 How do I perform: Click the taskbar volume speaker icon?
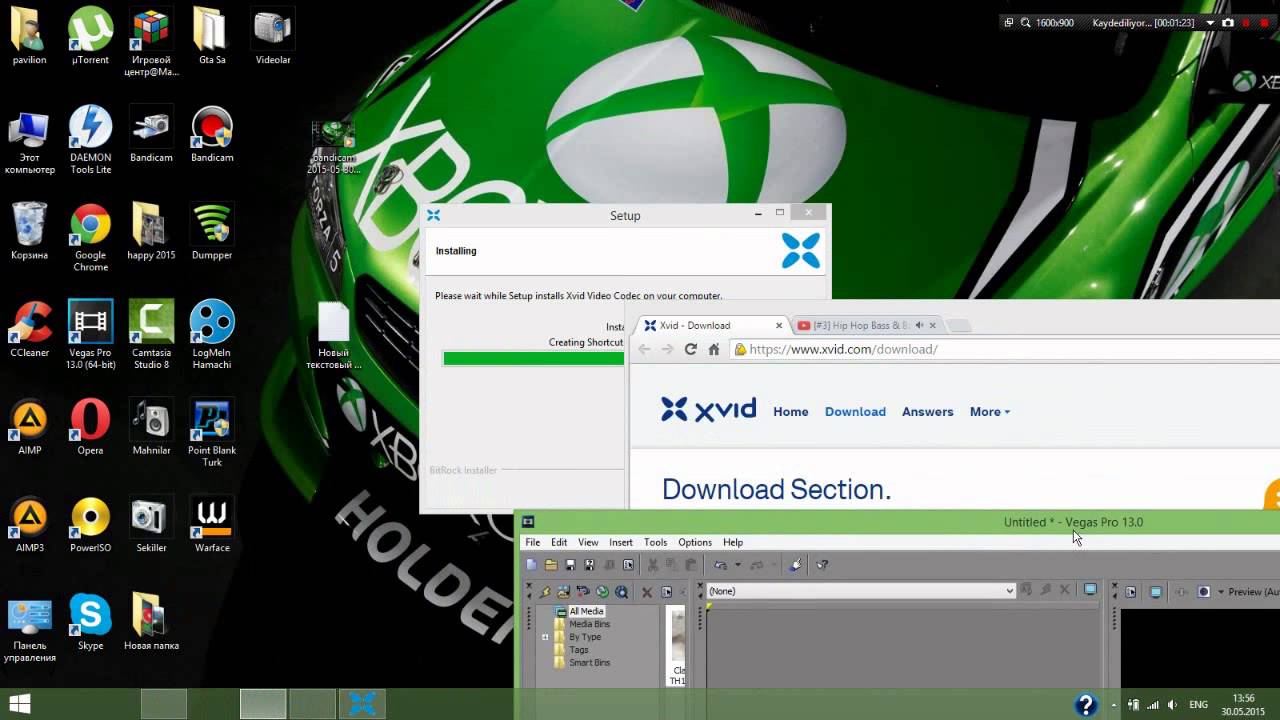click(1172, 705)
